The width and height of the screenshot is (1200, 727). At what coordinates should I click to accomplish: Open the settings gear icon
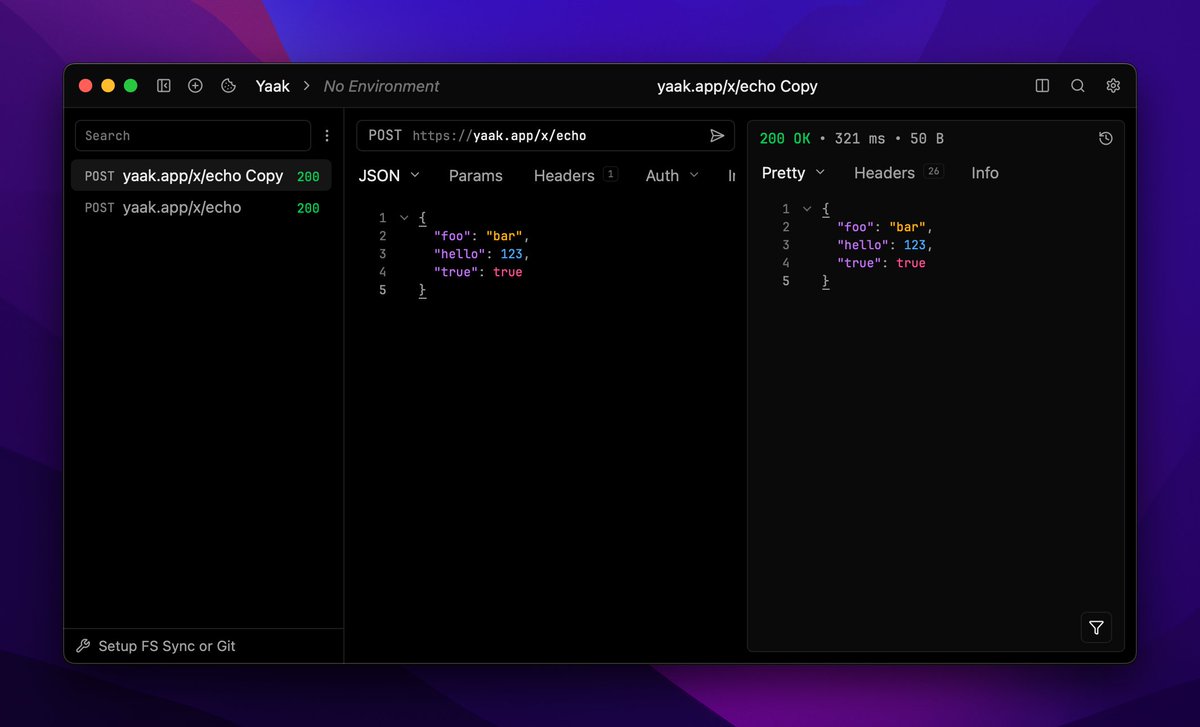tap(1113, 86)
